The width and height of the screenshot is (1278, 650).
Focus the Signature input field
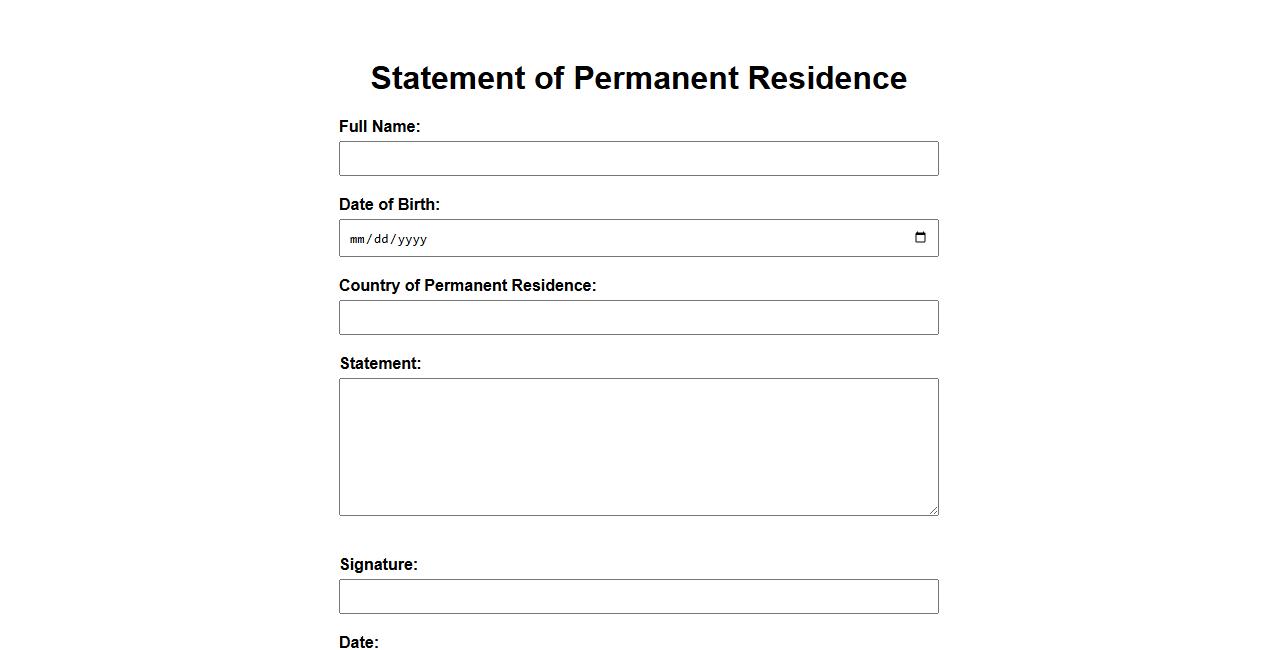click(638, 597)
